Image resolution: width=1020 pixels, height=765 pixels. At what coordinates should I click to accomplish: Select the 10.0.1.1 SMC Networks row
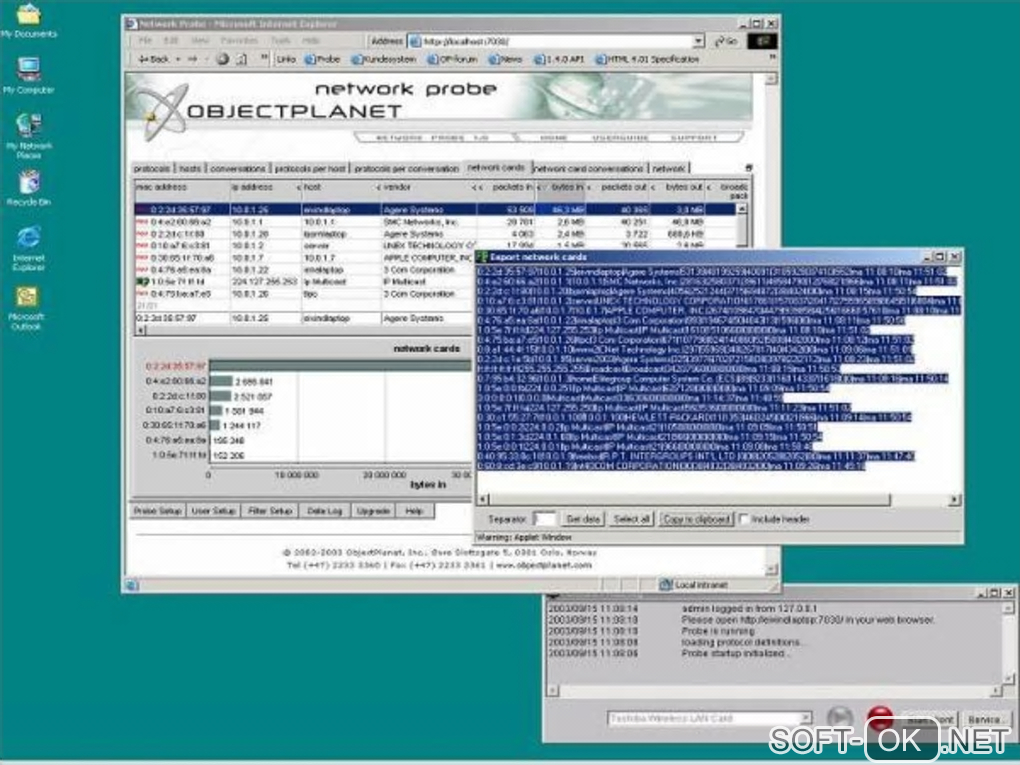(436, 222)
